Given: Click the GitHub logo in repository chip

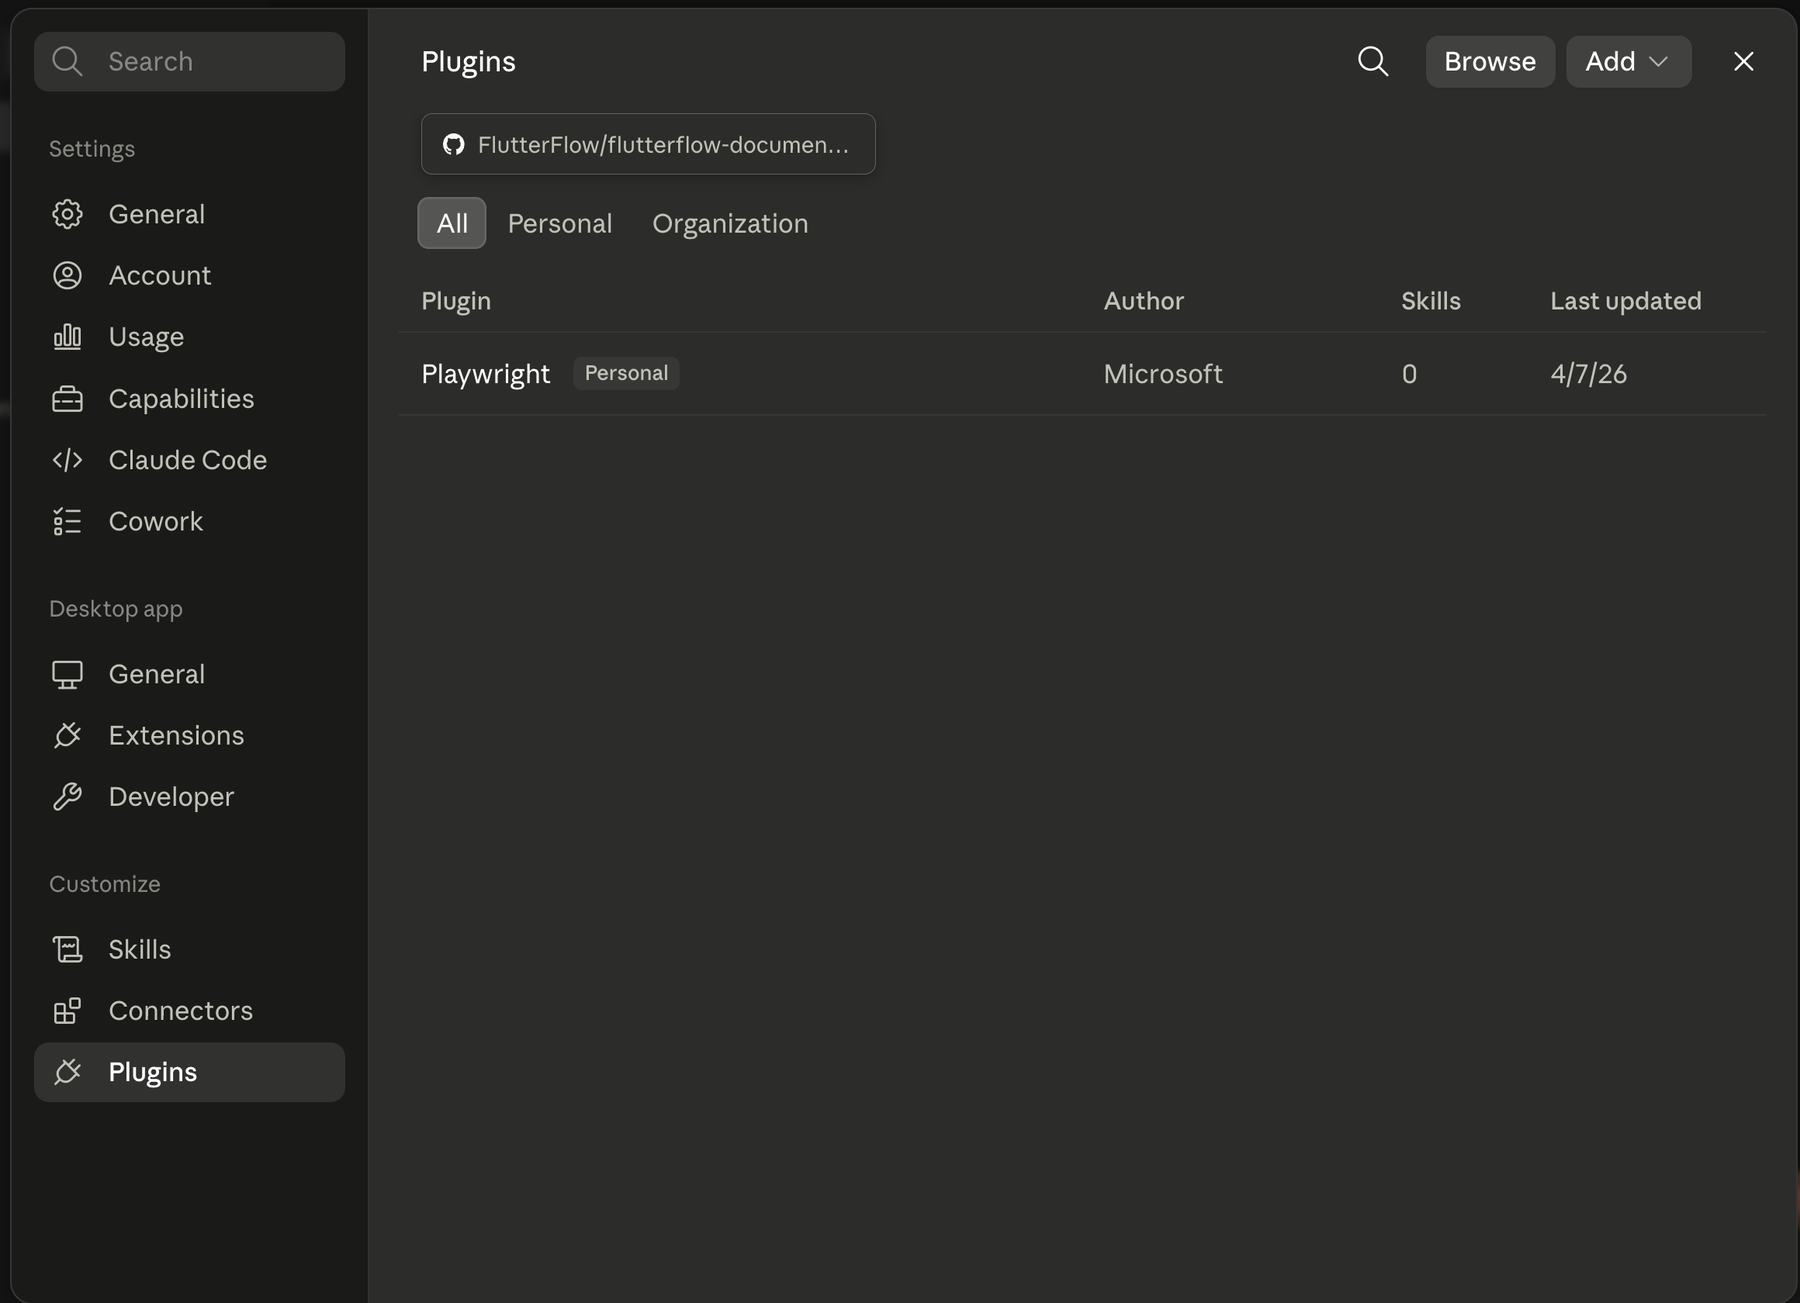Looking at the screenshot, I should (453, 144).
